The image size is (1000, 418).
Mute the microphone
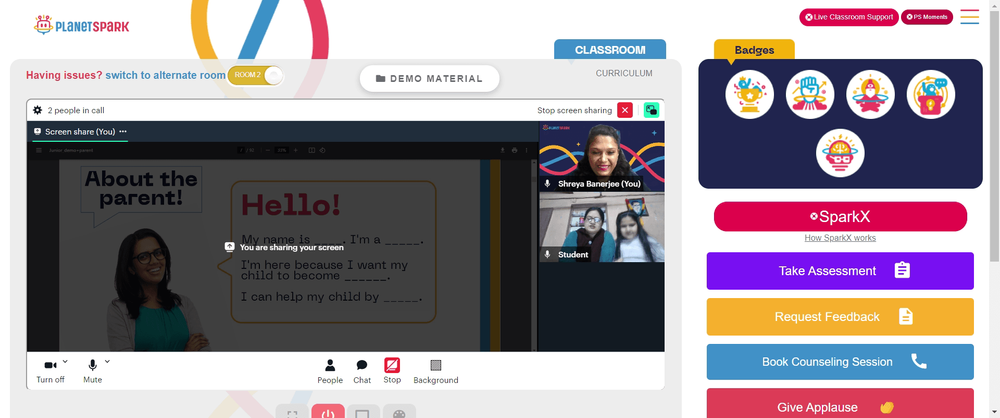tap(92, 371)
